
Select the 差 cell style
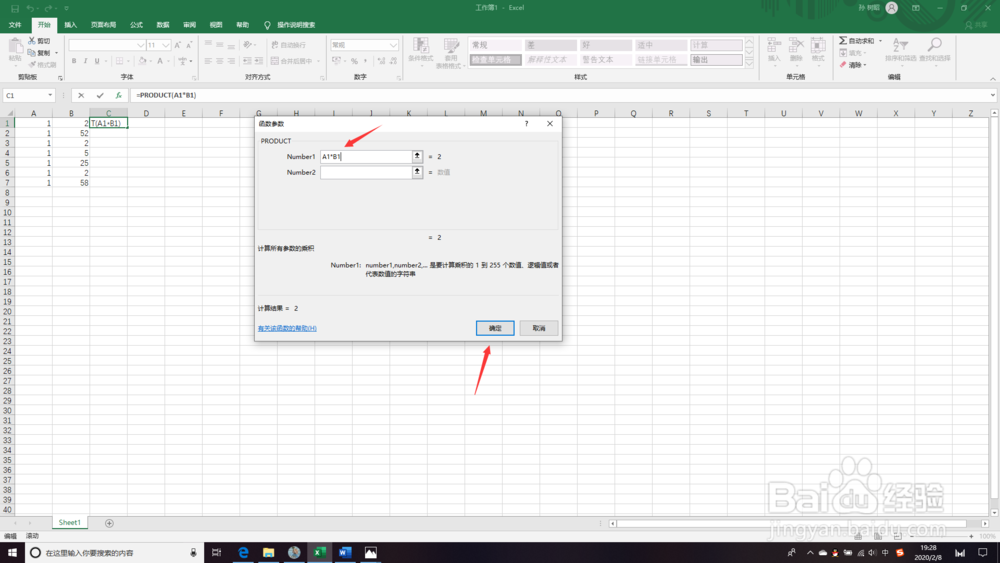(550, 45)
